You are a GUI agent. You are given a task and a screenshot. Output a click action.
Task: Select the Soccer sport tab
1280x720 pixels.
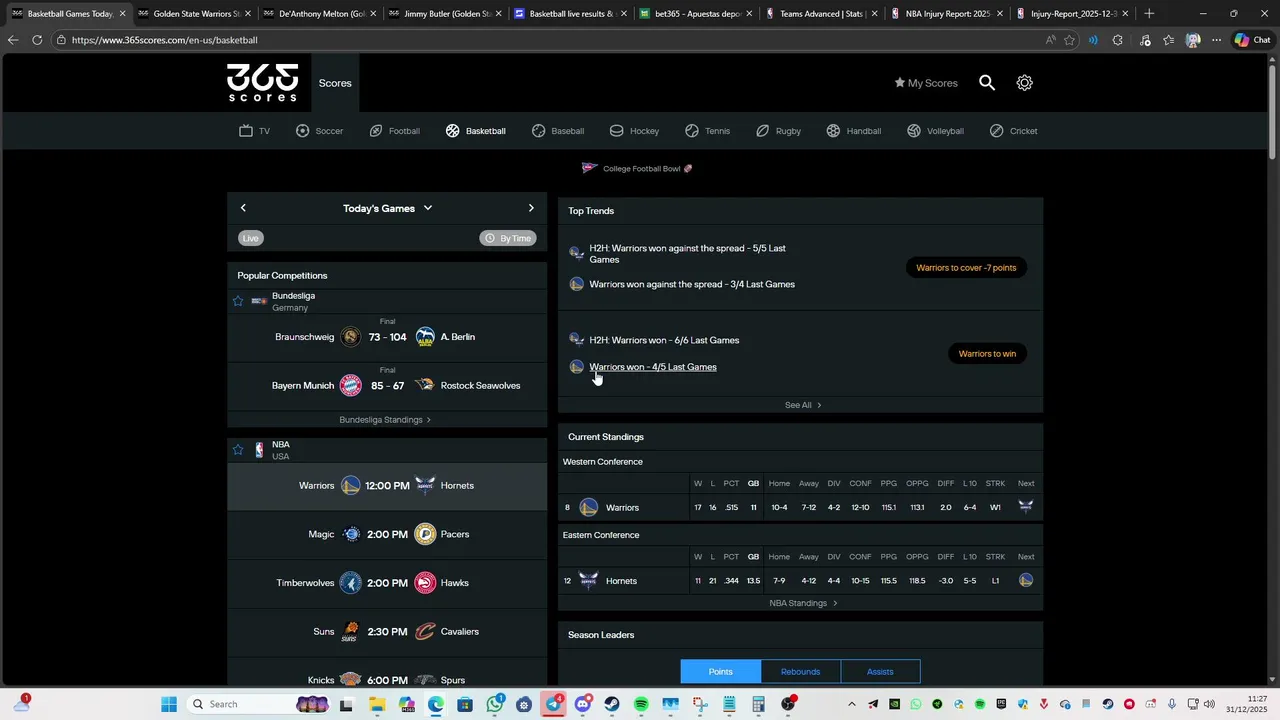(x=319, y=131)
